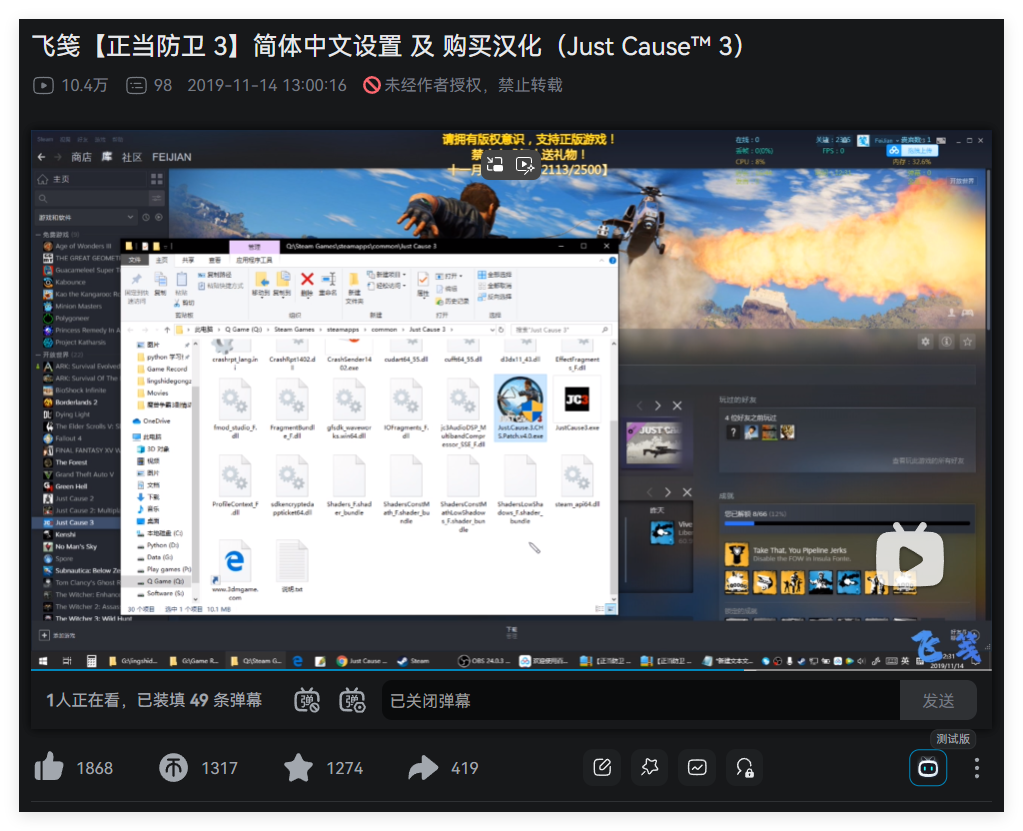Click the Steam game settings gear icon
The image size is (1023, 831).
[925, 341]
